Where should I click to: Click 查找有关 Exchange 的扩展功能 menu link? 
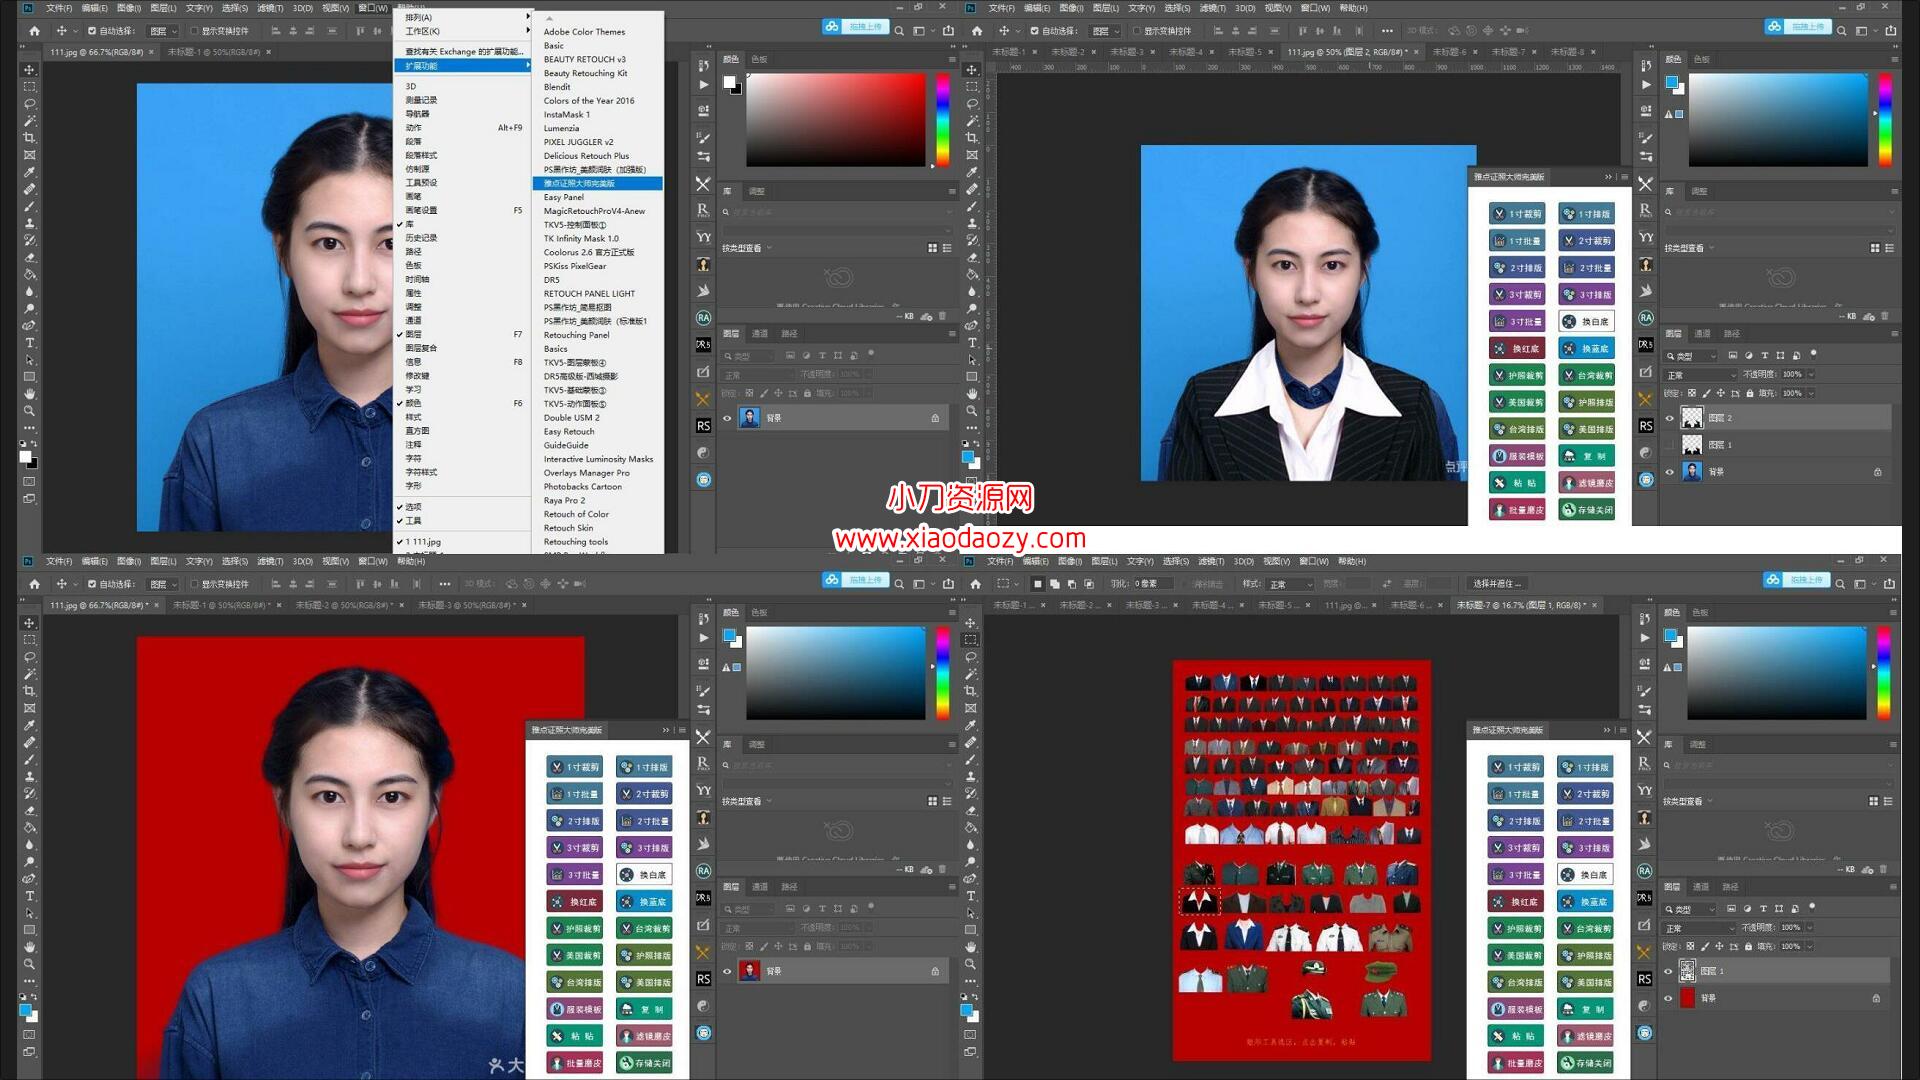[464, 51]
